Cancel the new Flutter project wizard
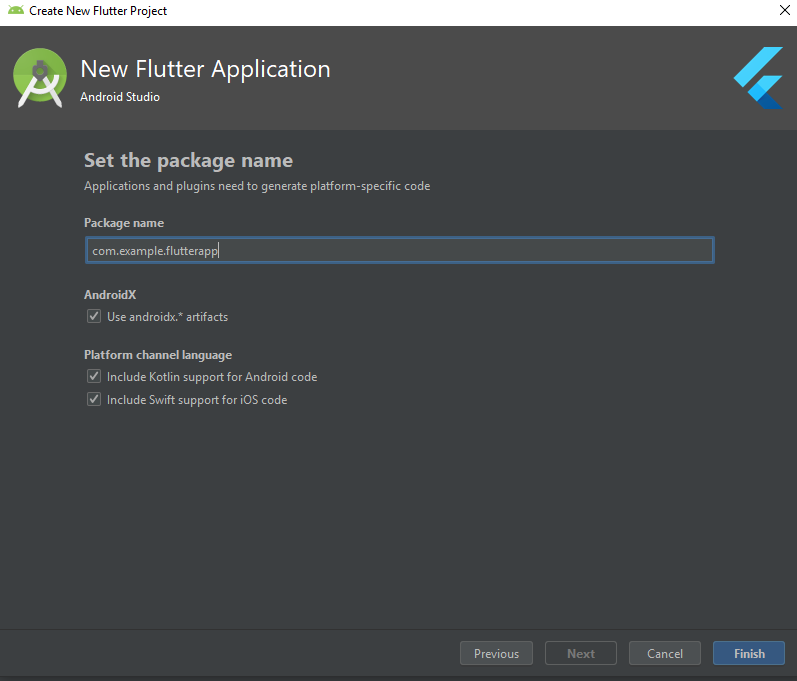The image size is (797, 681). (664, 653)
